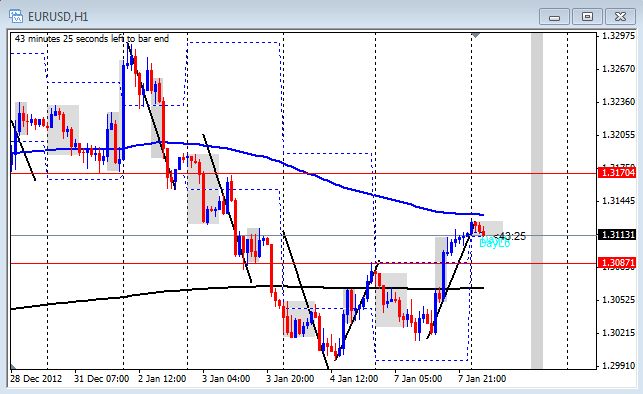The image size is (643, 394).
Task: Click the 3 Jan 04:00 time label
Action: pyautogui.click(x=226, y=378)
